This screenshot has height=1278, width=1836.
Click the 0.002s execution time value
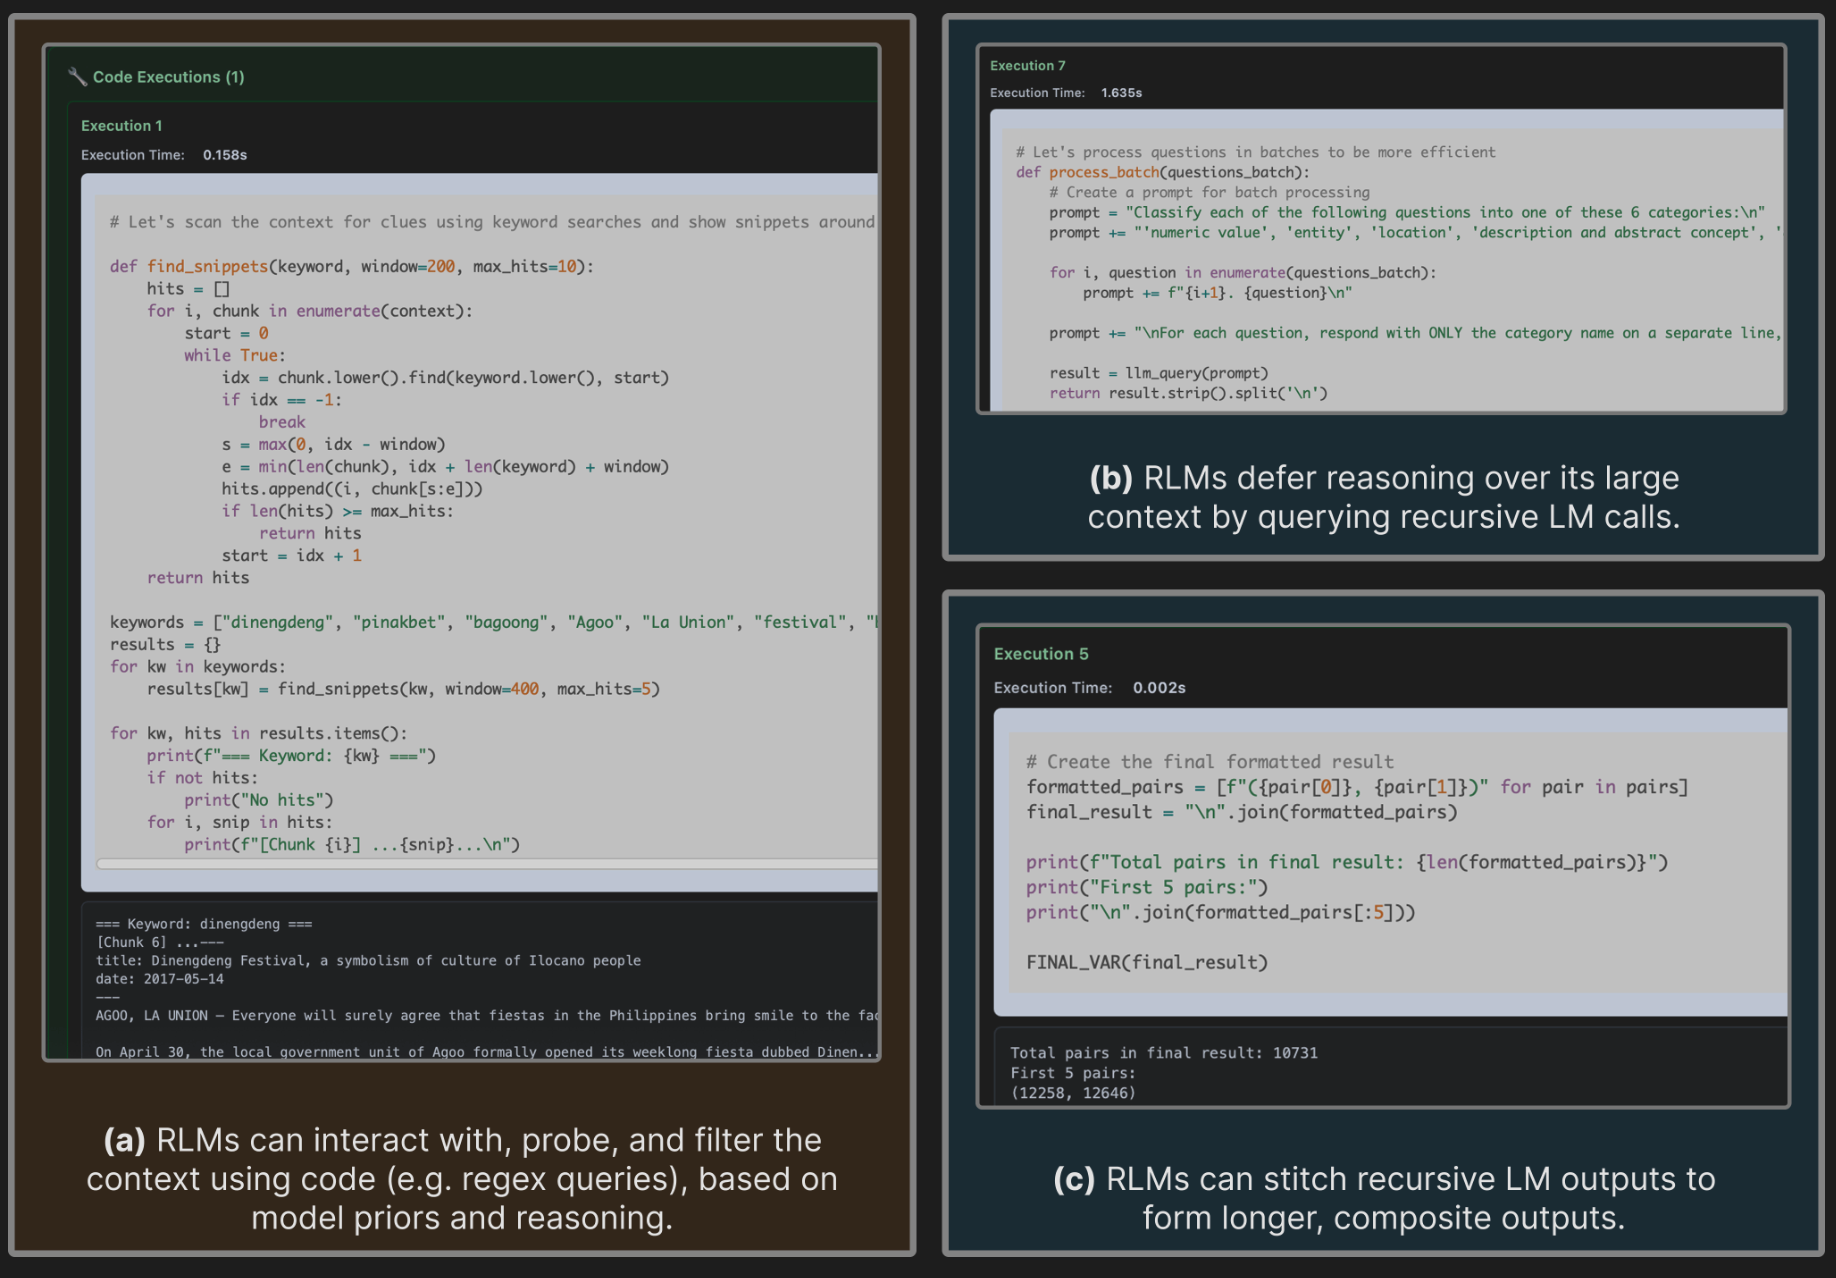(x=1158, y=688)
